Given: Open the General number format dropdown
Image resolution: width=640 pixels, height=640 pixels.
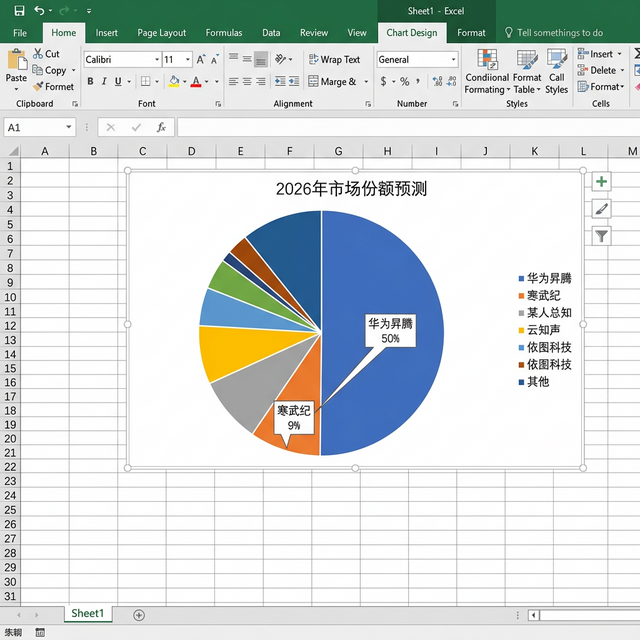Looking at the screenshot, I should click(453, 60).
